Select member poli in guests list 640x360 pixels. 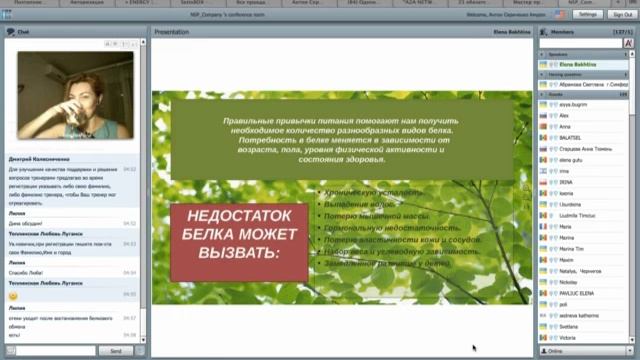(x=584, y=304)
